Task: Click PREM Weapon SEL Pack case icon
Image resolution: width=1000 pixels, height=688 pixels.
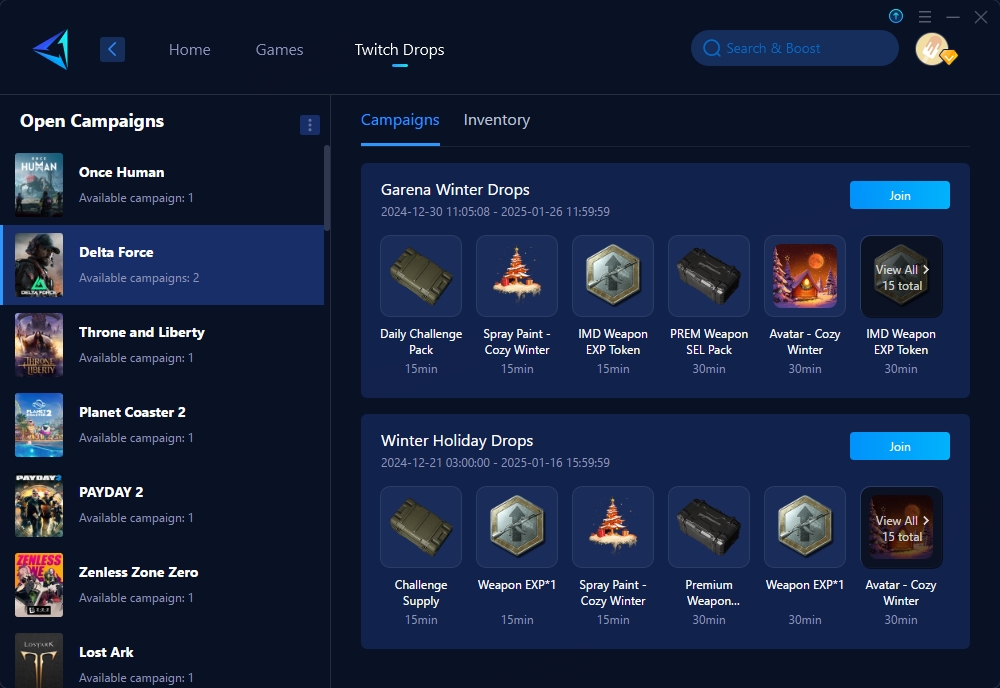Action: 709,276
